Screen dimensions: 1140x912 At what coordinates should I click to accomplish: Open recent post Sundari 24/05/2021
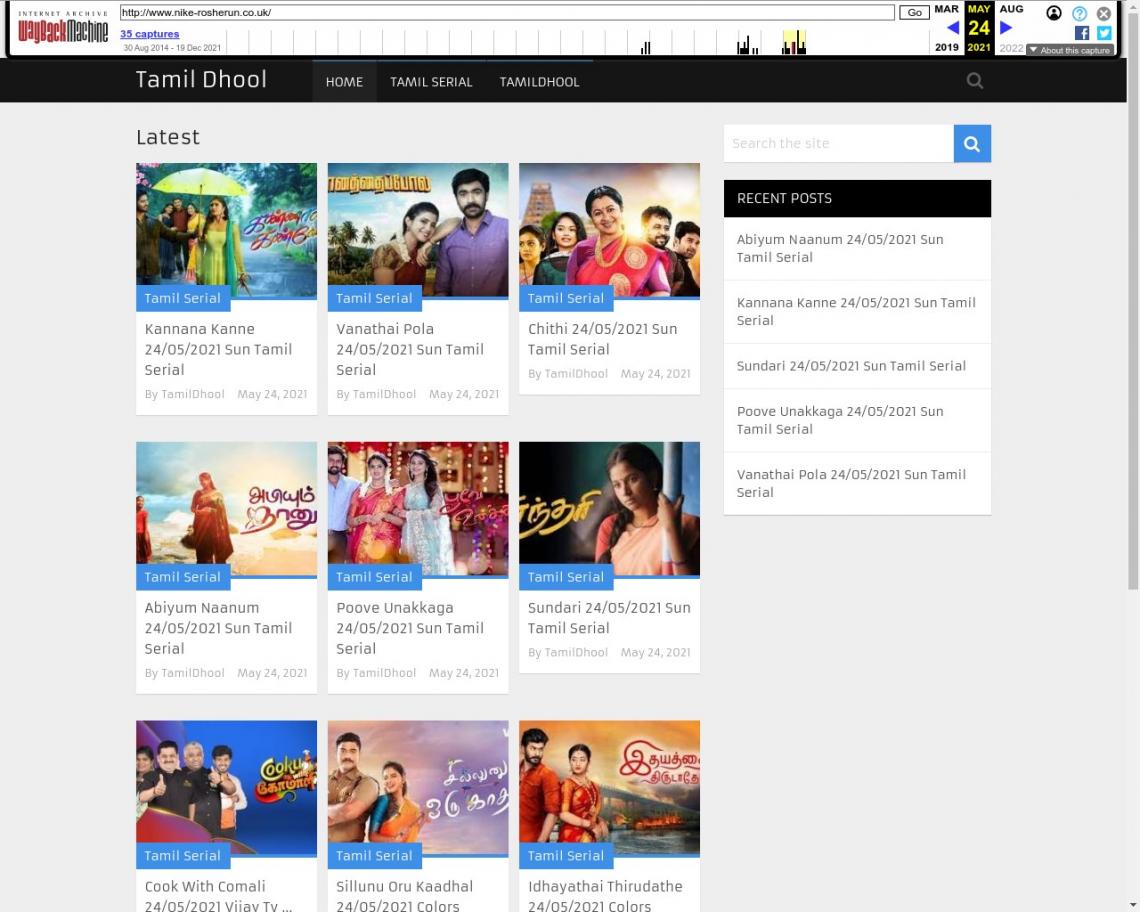click(x=851, y=366)
